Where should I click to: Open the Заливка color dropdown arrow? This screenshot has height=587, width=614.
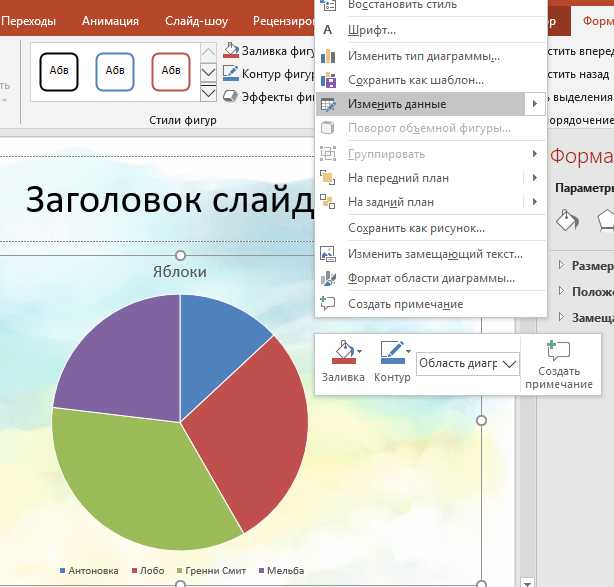360,351
